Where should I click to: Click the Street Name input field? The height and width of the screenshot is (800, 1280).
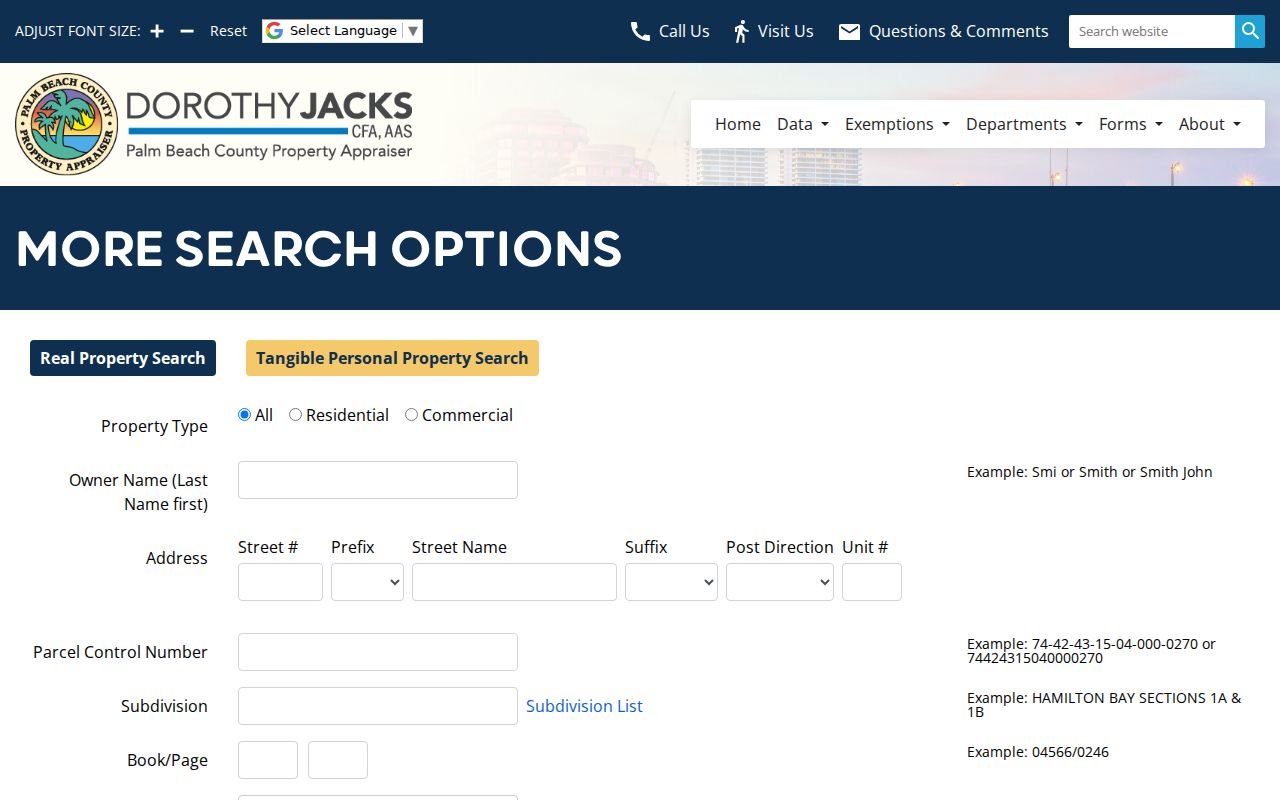point(514,582)
